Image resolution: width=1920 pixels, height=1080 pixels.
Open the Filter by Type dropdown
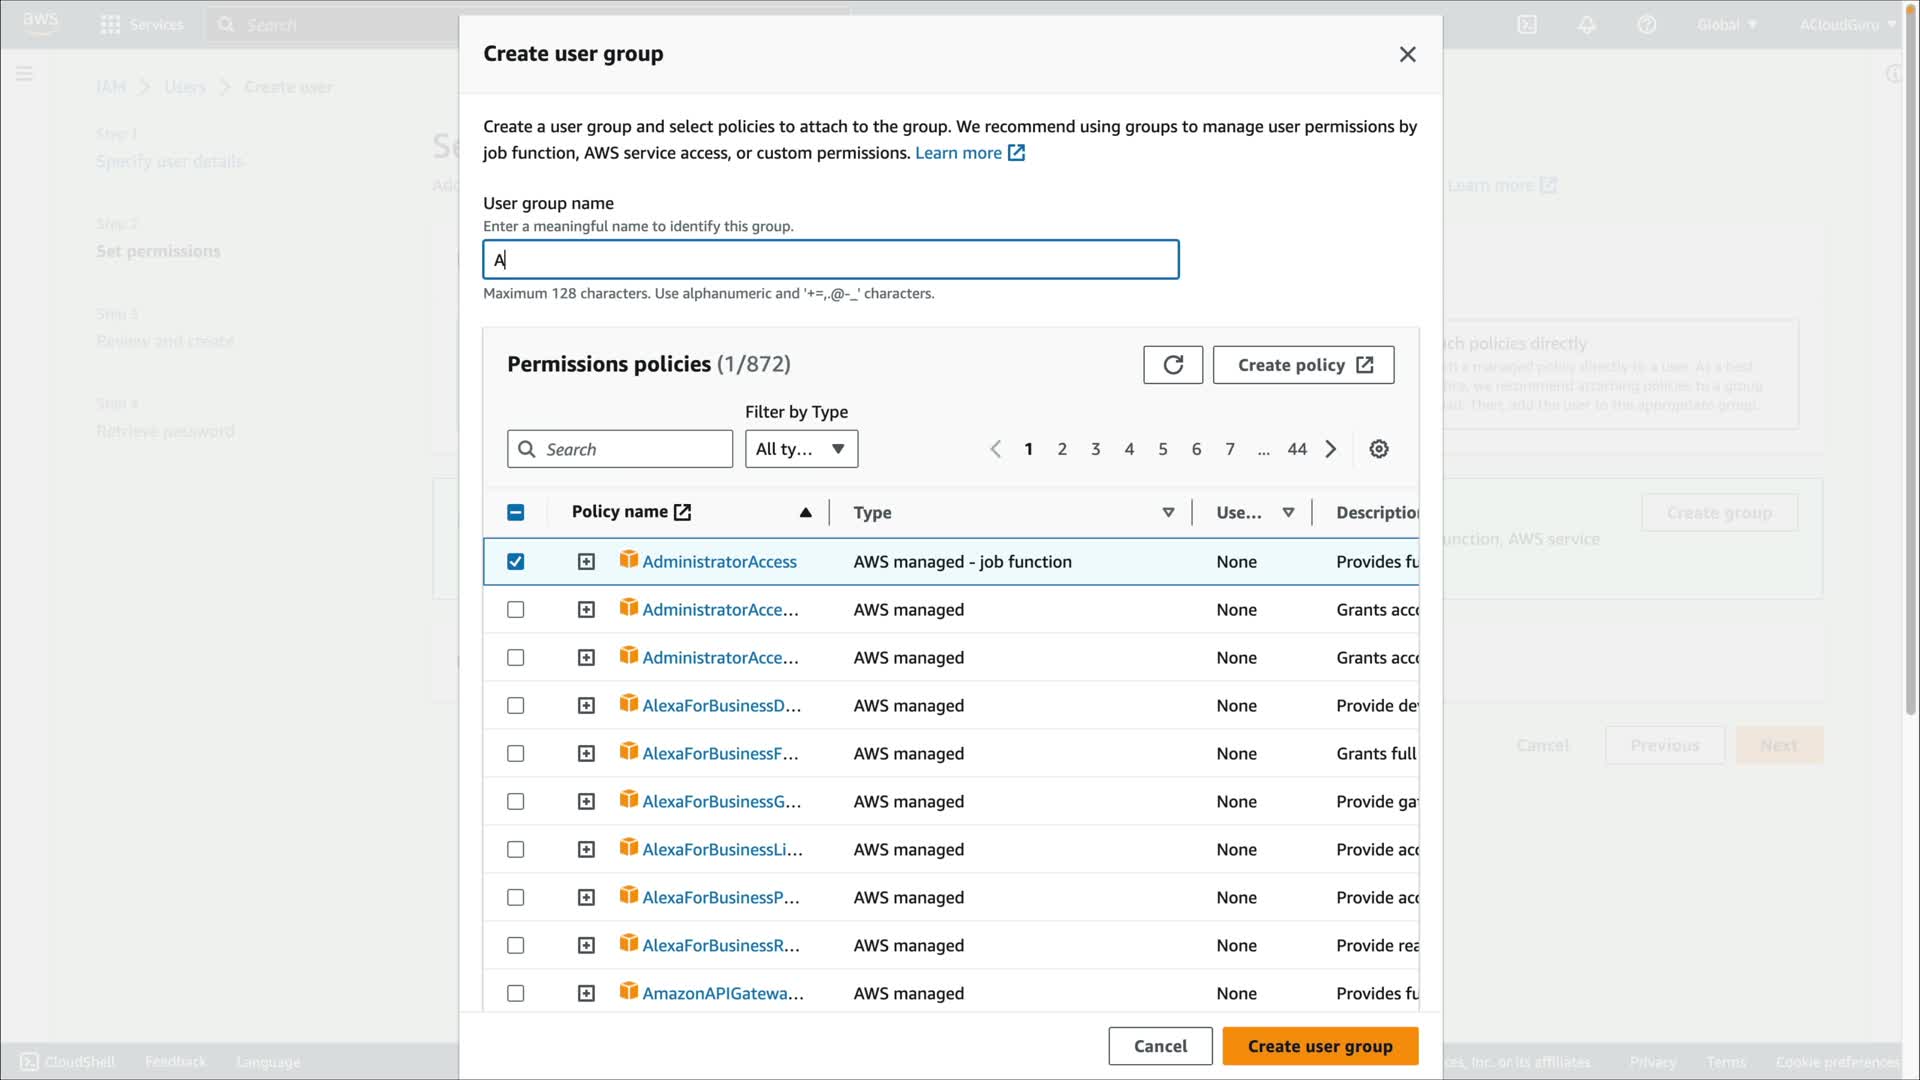(x=801, y=449)
